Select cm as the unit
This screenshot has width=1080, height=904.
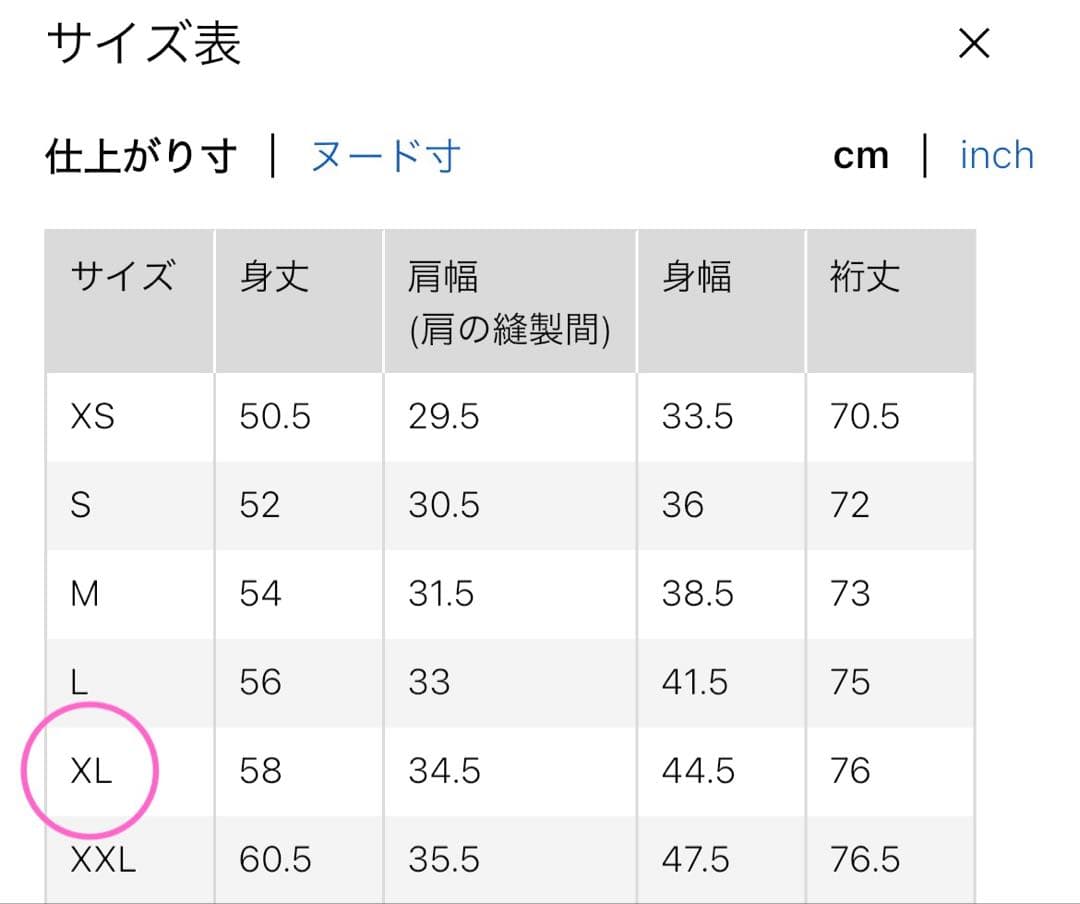860,156
